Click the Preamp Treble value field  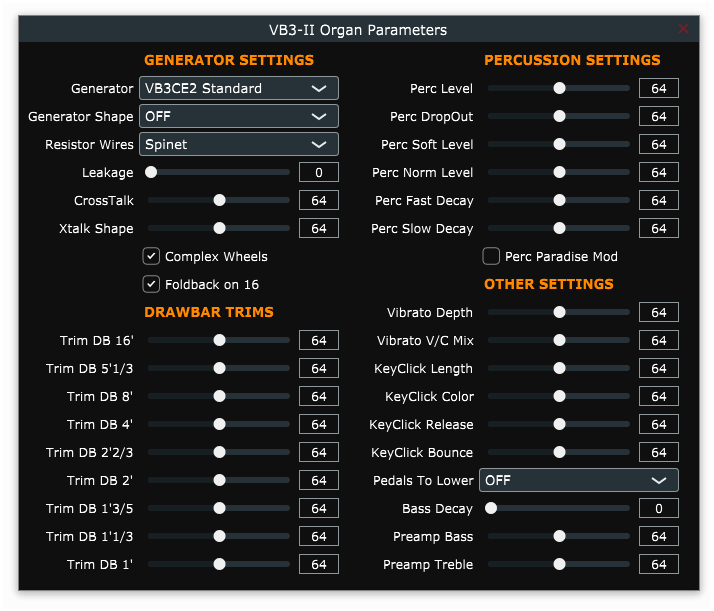[x=659, y=565]
